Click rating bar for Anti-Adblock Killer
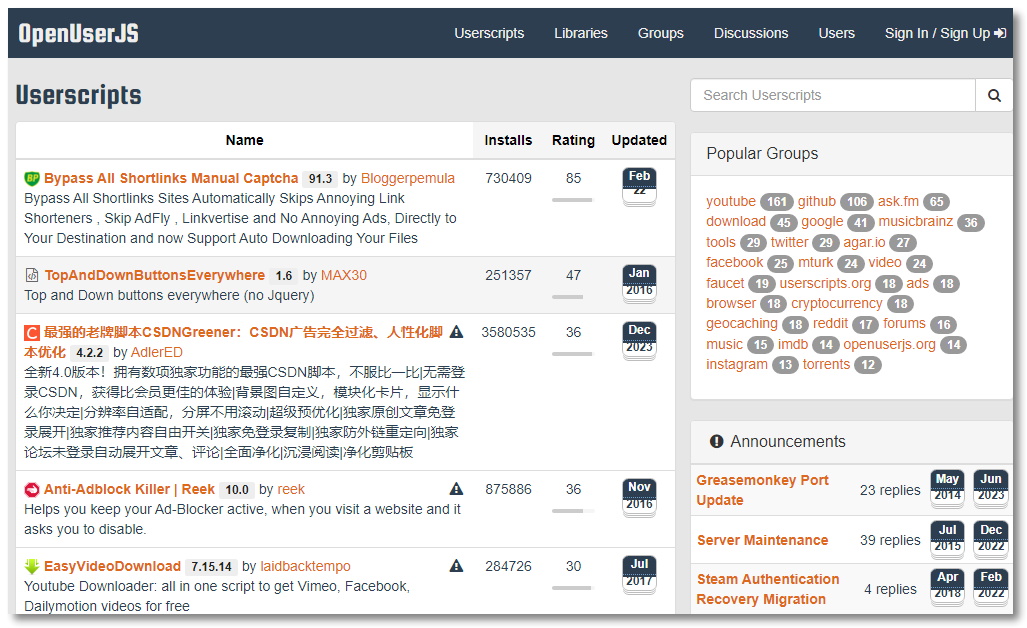The width and height of the screenshot is (1027, 628). [x=572, y=511]
